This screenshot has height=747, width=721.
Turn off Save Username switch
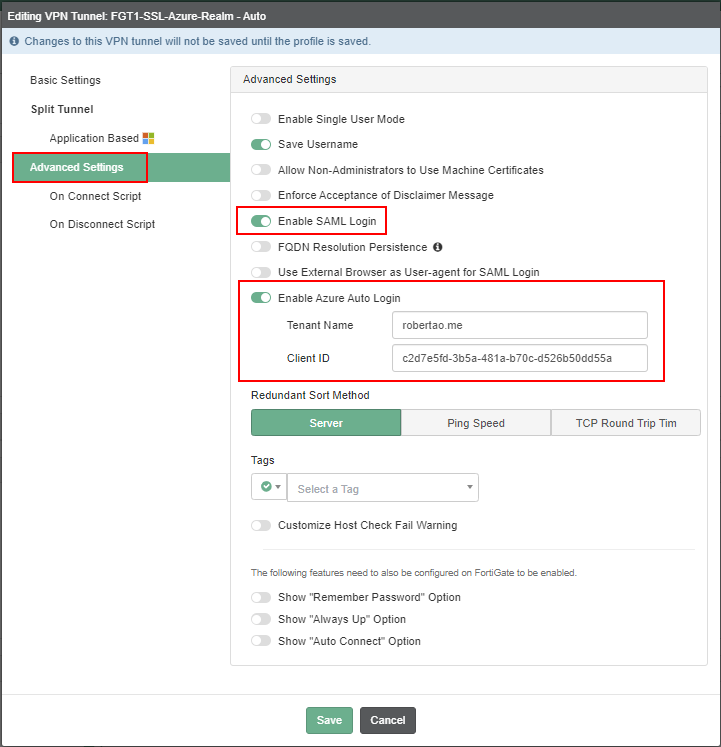(x=261, y=144)
